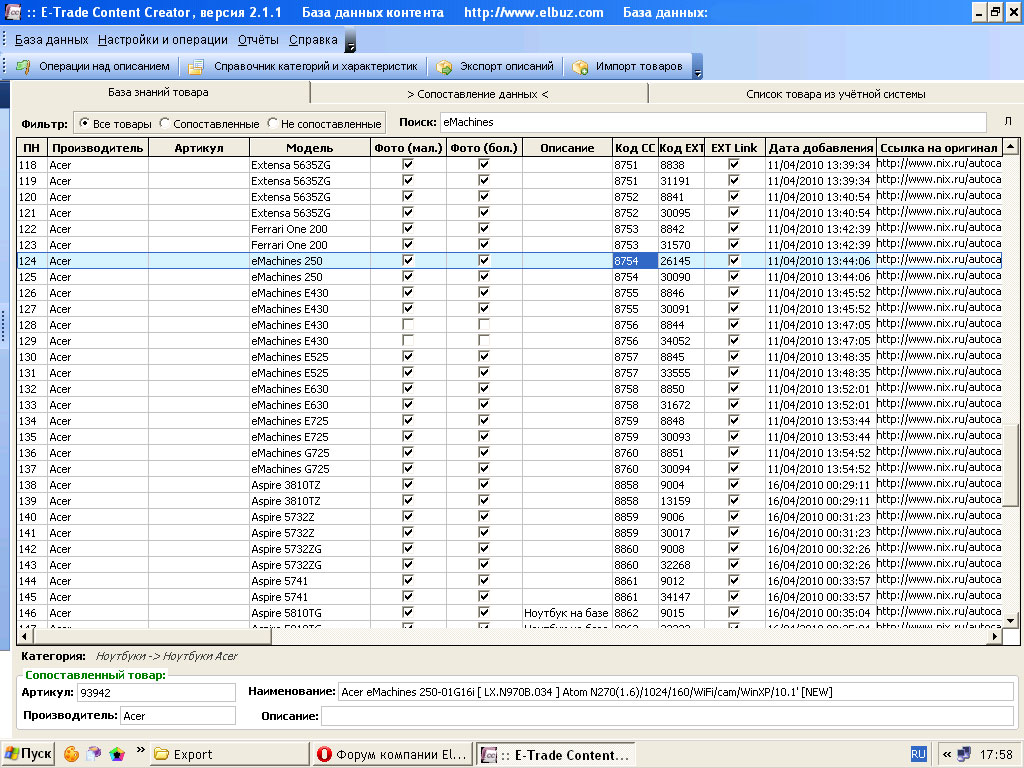Select the Не сопоставленные filter radio

point(272,123)
